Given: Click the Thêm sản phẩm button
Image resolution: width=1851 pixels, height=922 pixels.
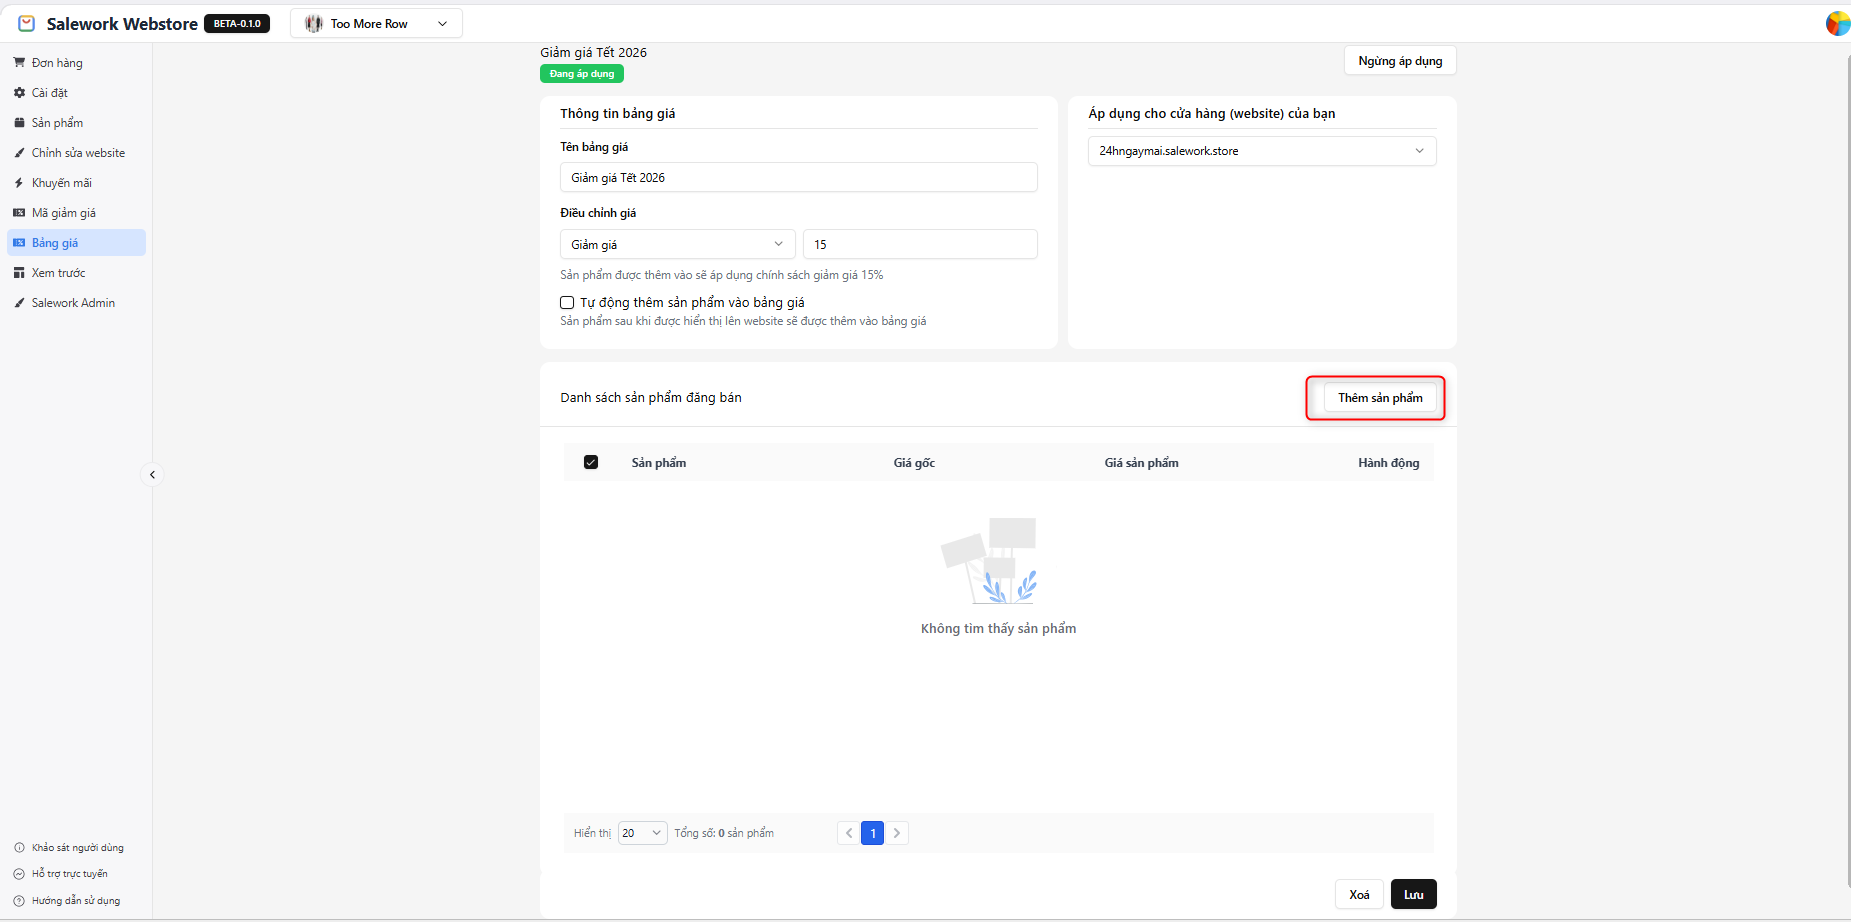Looking at the screenshot, I should point(1379,398).
